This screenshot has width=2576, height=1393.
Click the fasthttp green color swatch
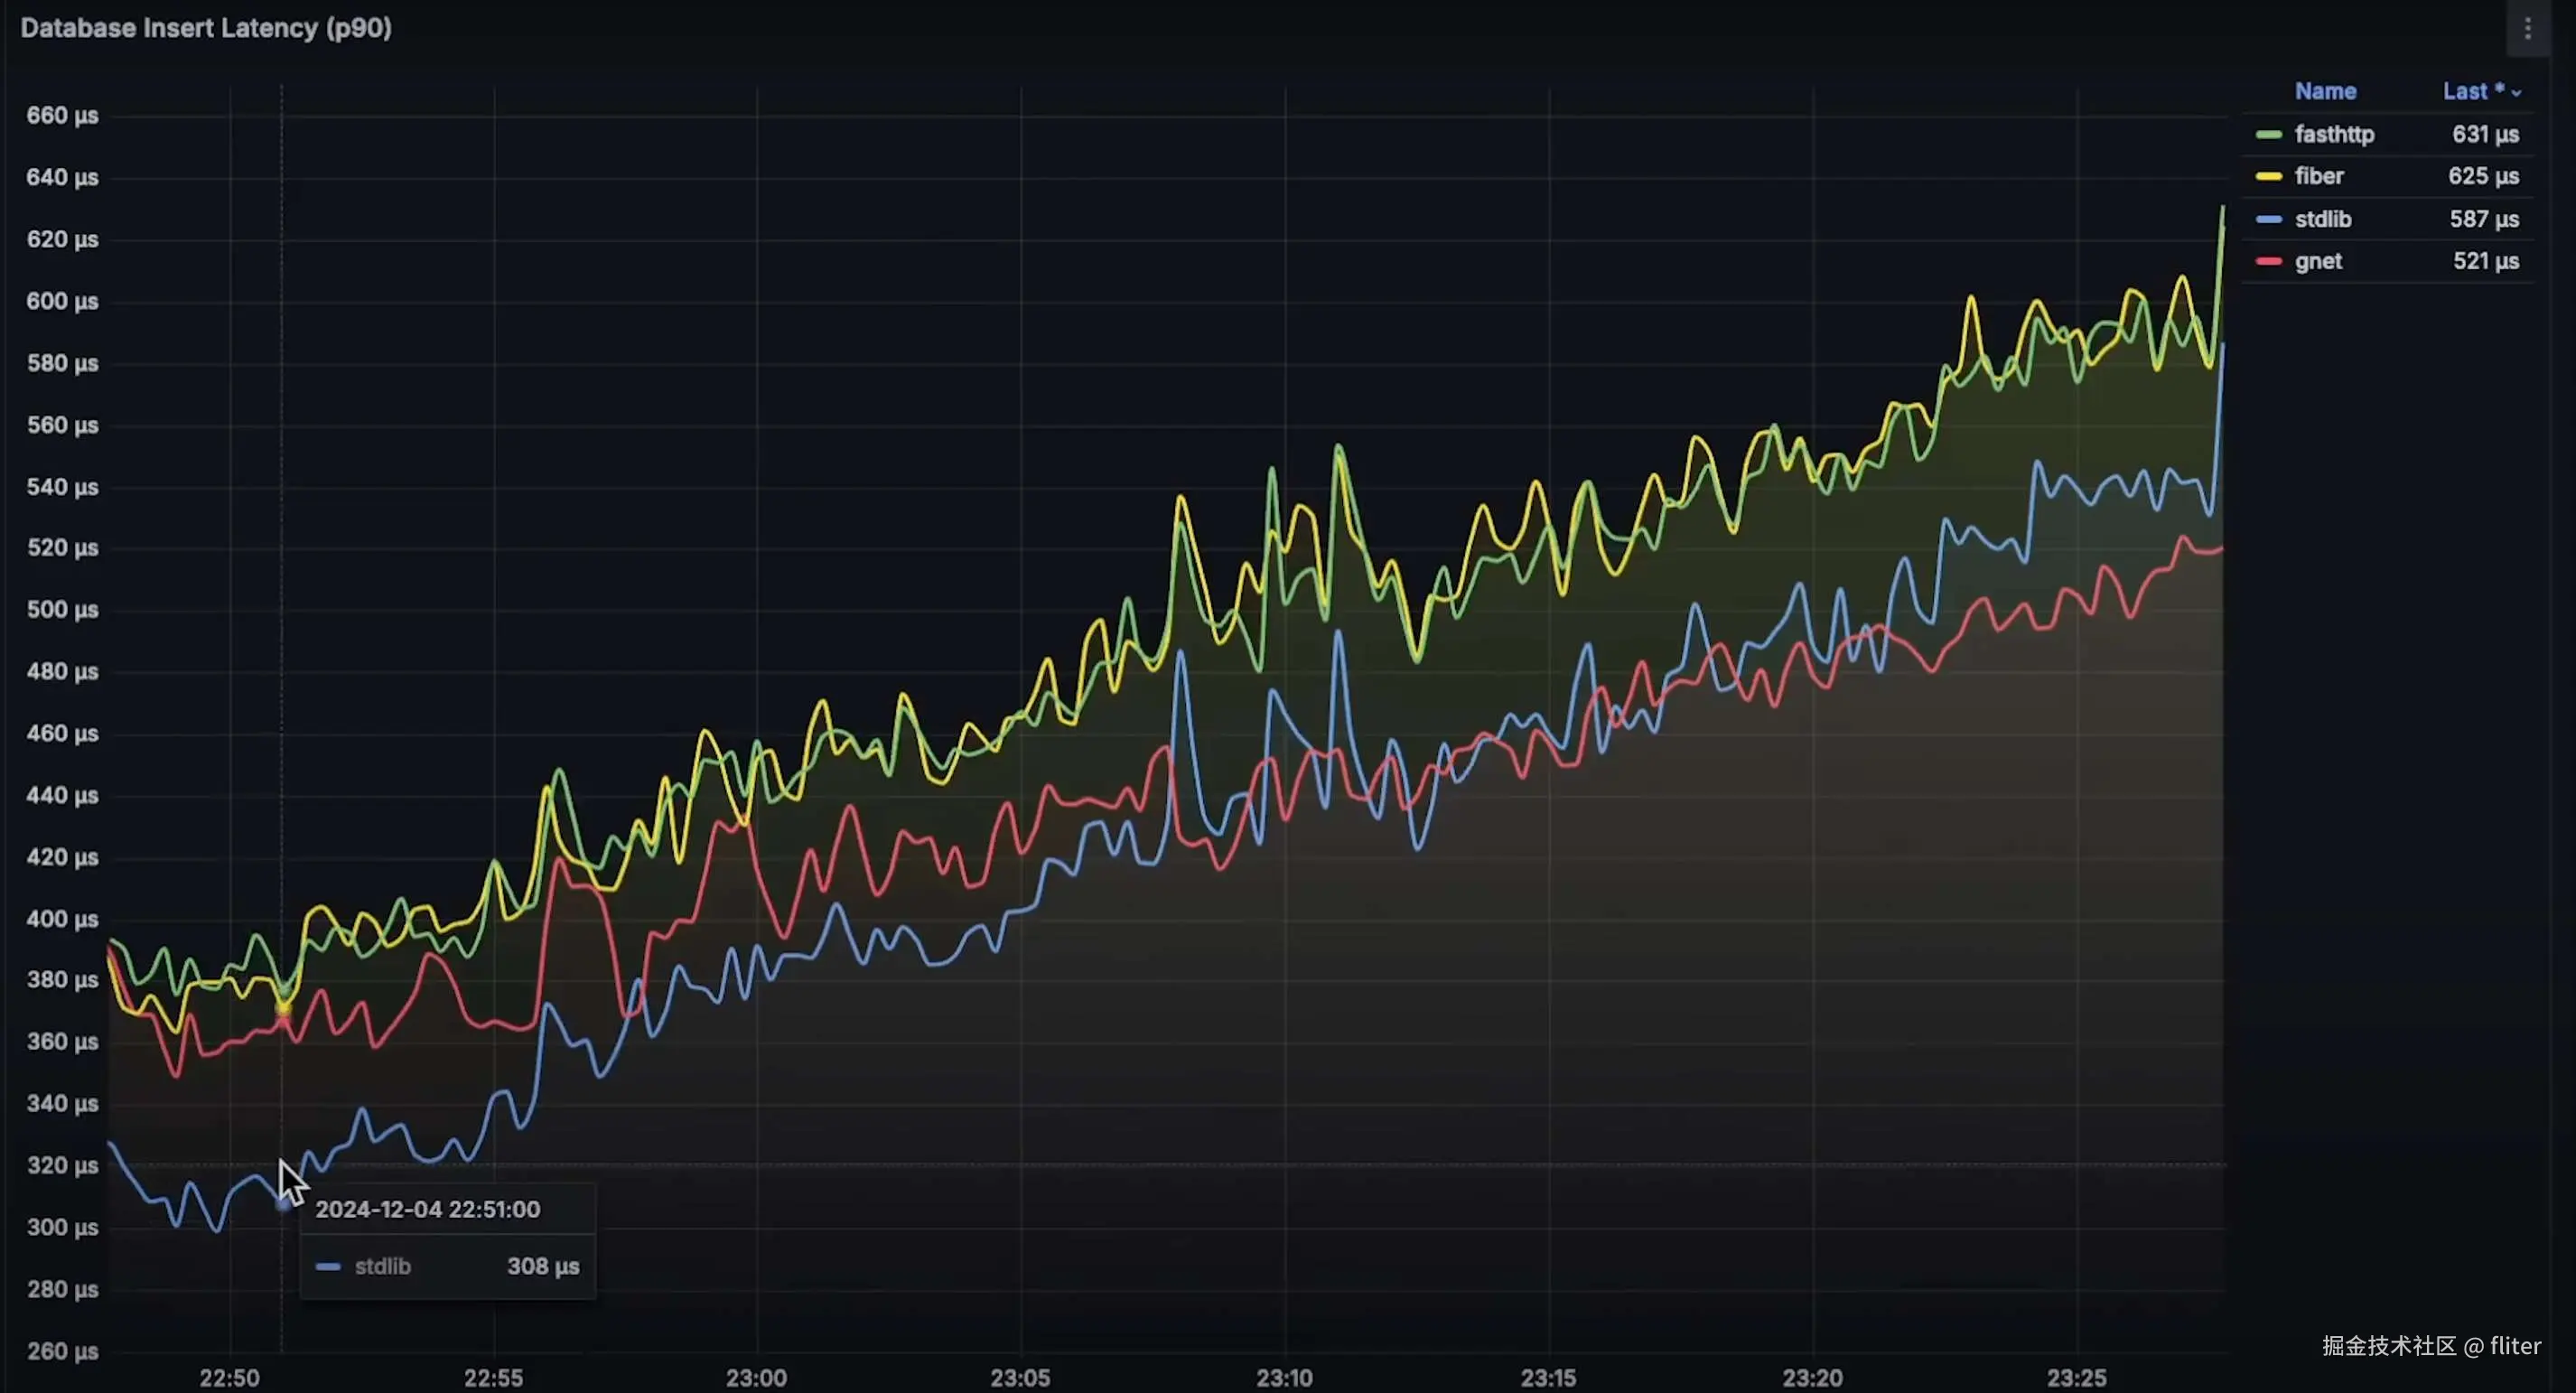coord(2268,135)
